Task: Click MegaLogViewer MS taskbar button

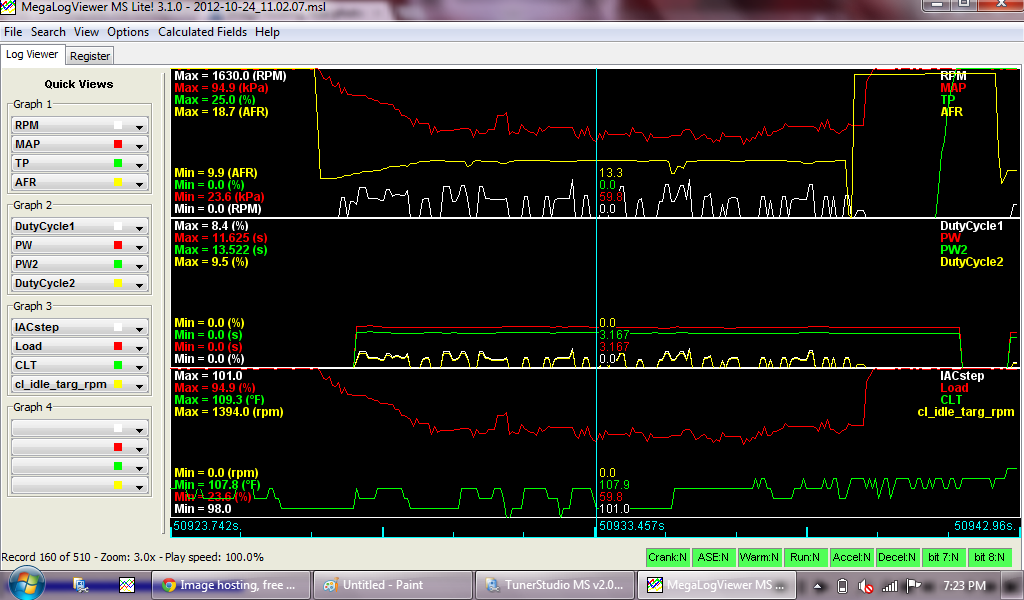Action: click(716, 585)
